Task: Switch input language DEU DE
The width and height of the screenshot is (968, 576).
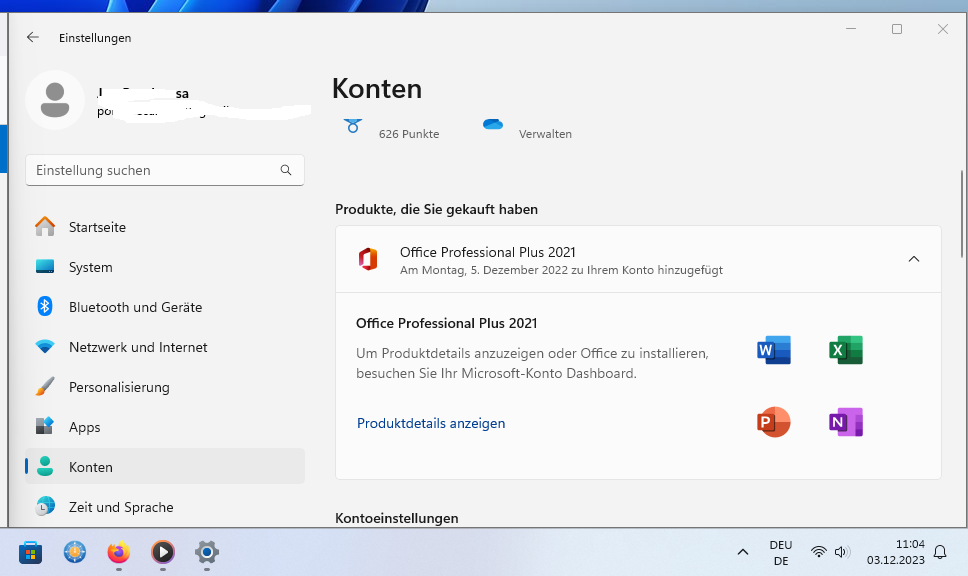Action: (x=781, y=553)
